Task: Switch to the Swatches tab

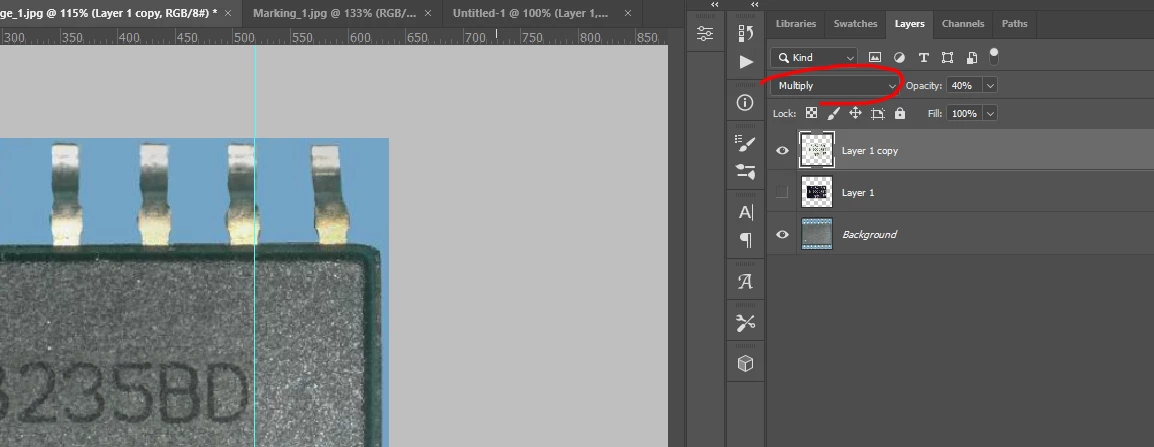Action: (855, 24)
